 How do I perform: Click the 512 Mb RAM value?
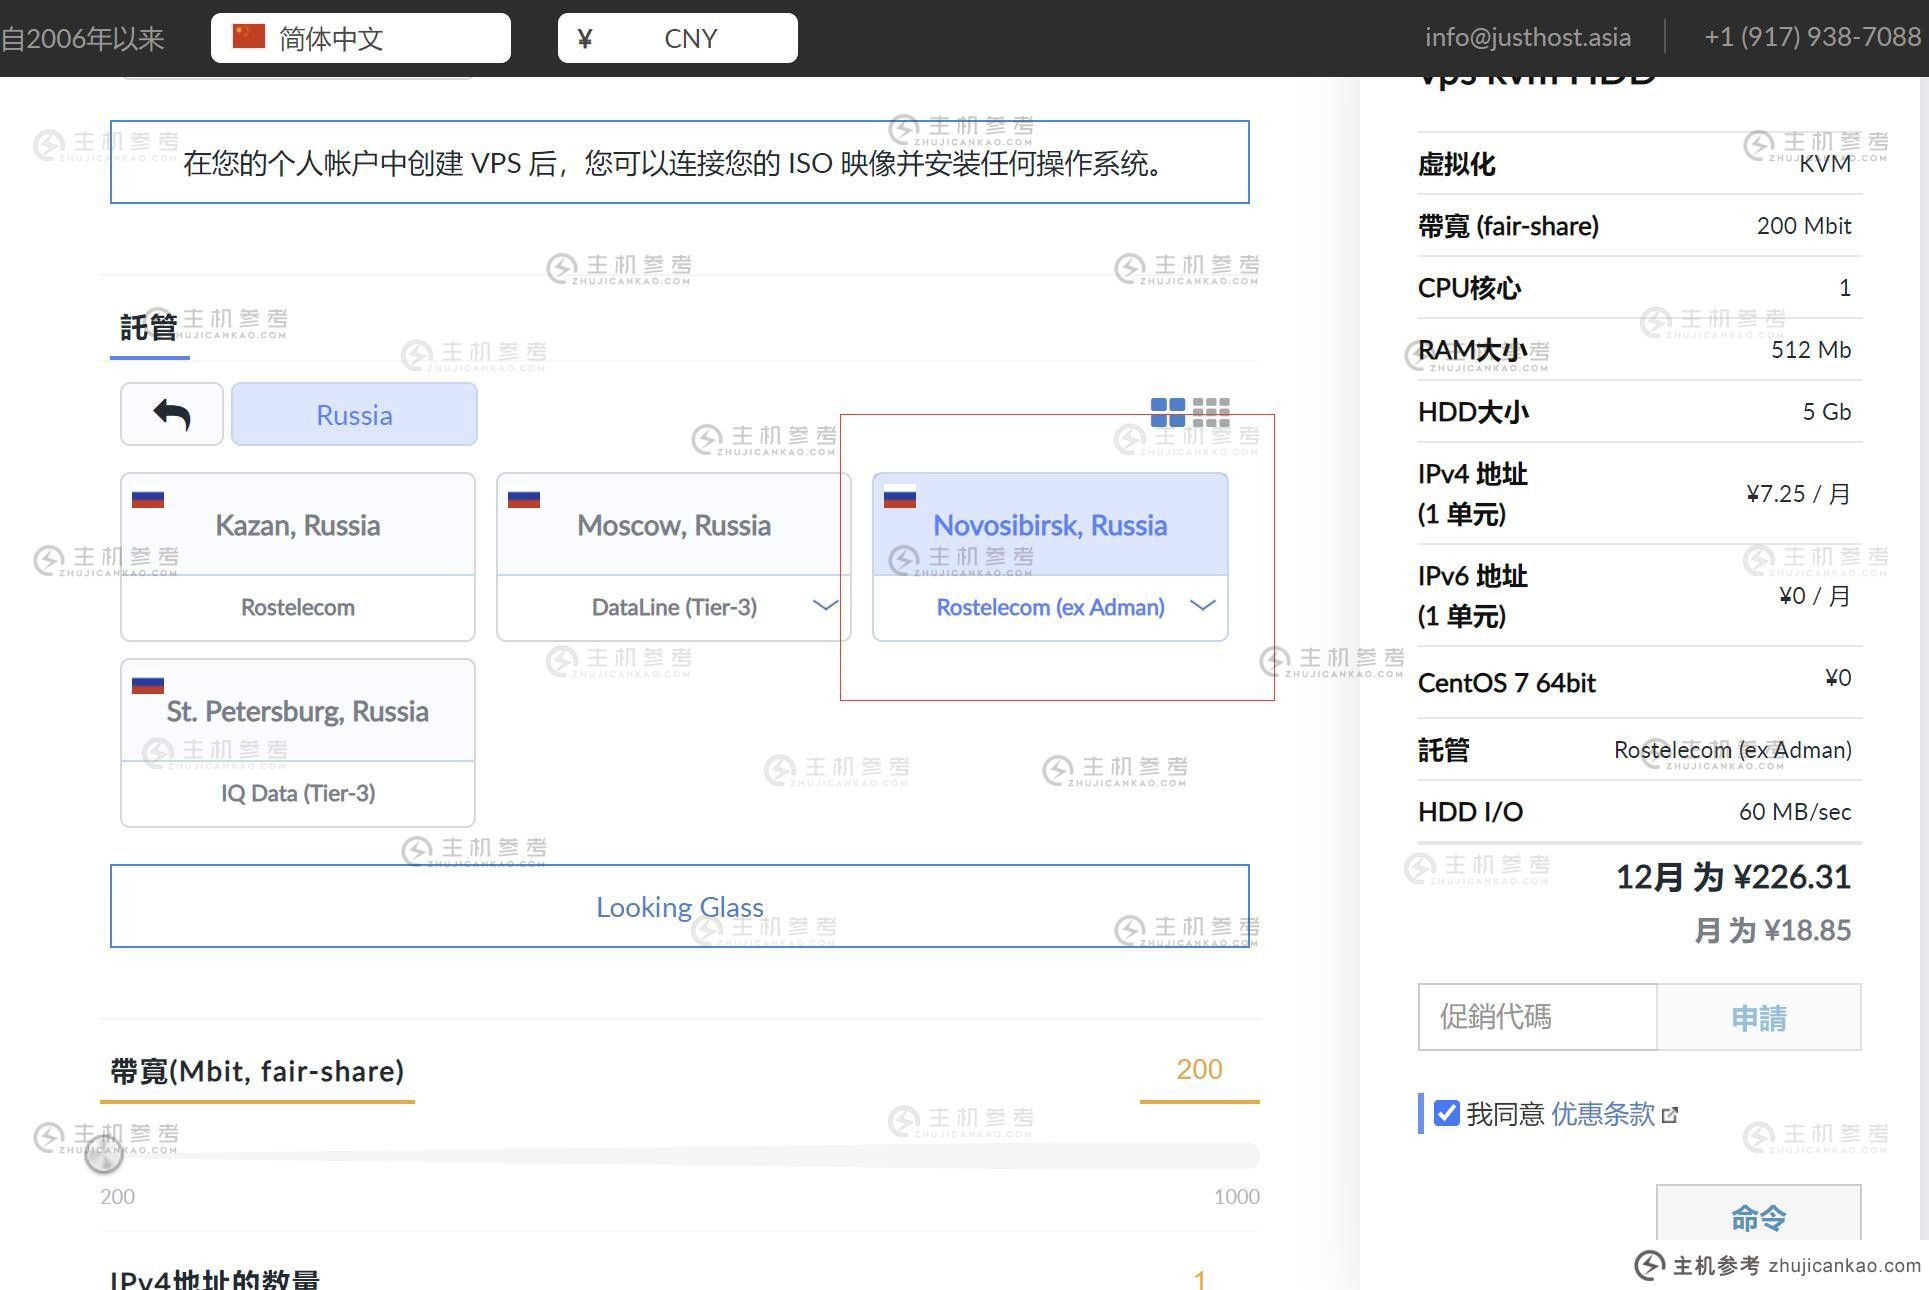tap(1811, 350)
